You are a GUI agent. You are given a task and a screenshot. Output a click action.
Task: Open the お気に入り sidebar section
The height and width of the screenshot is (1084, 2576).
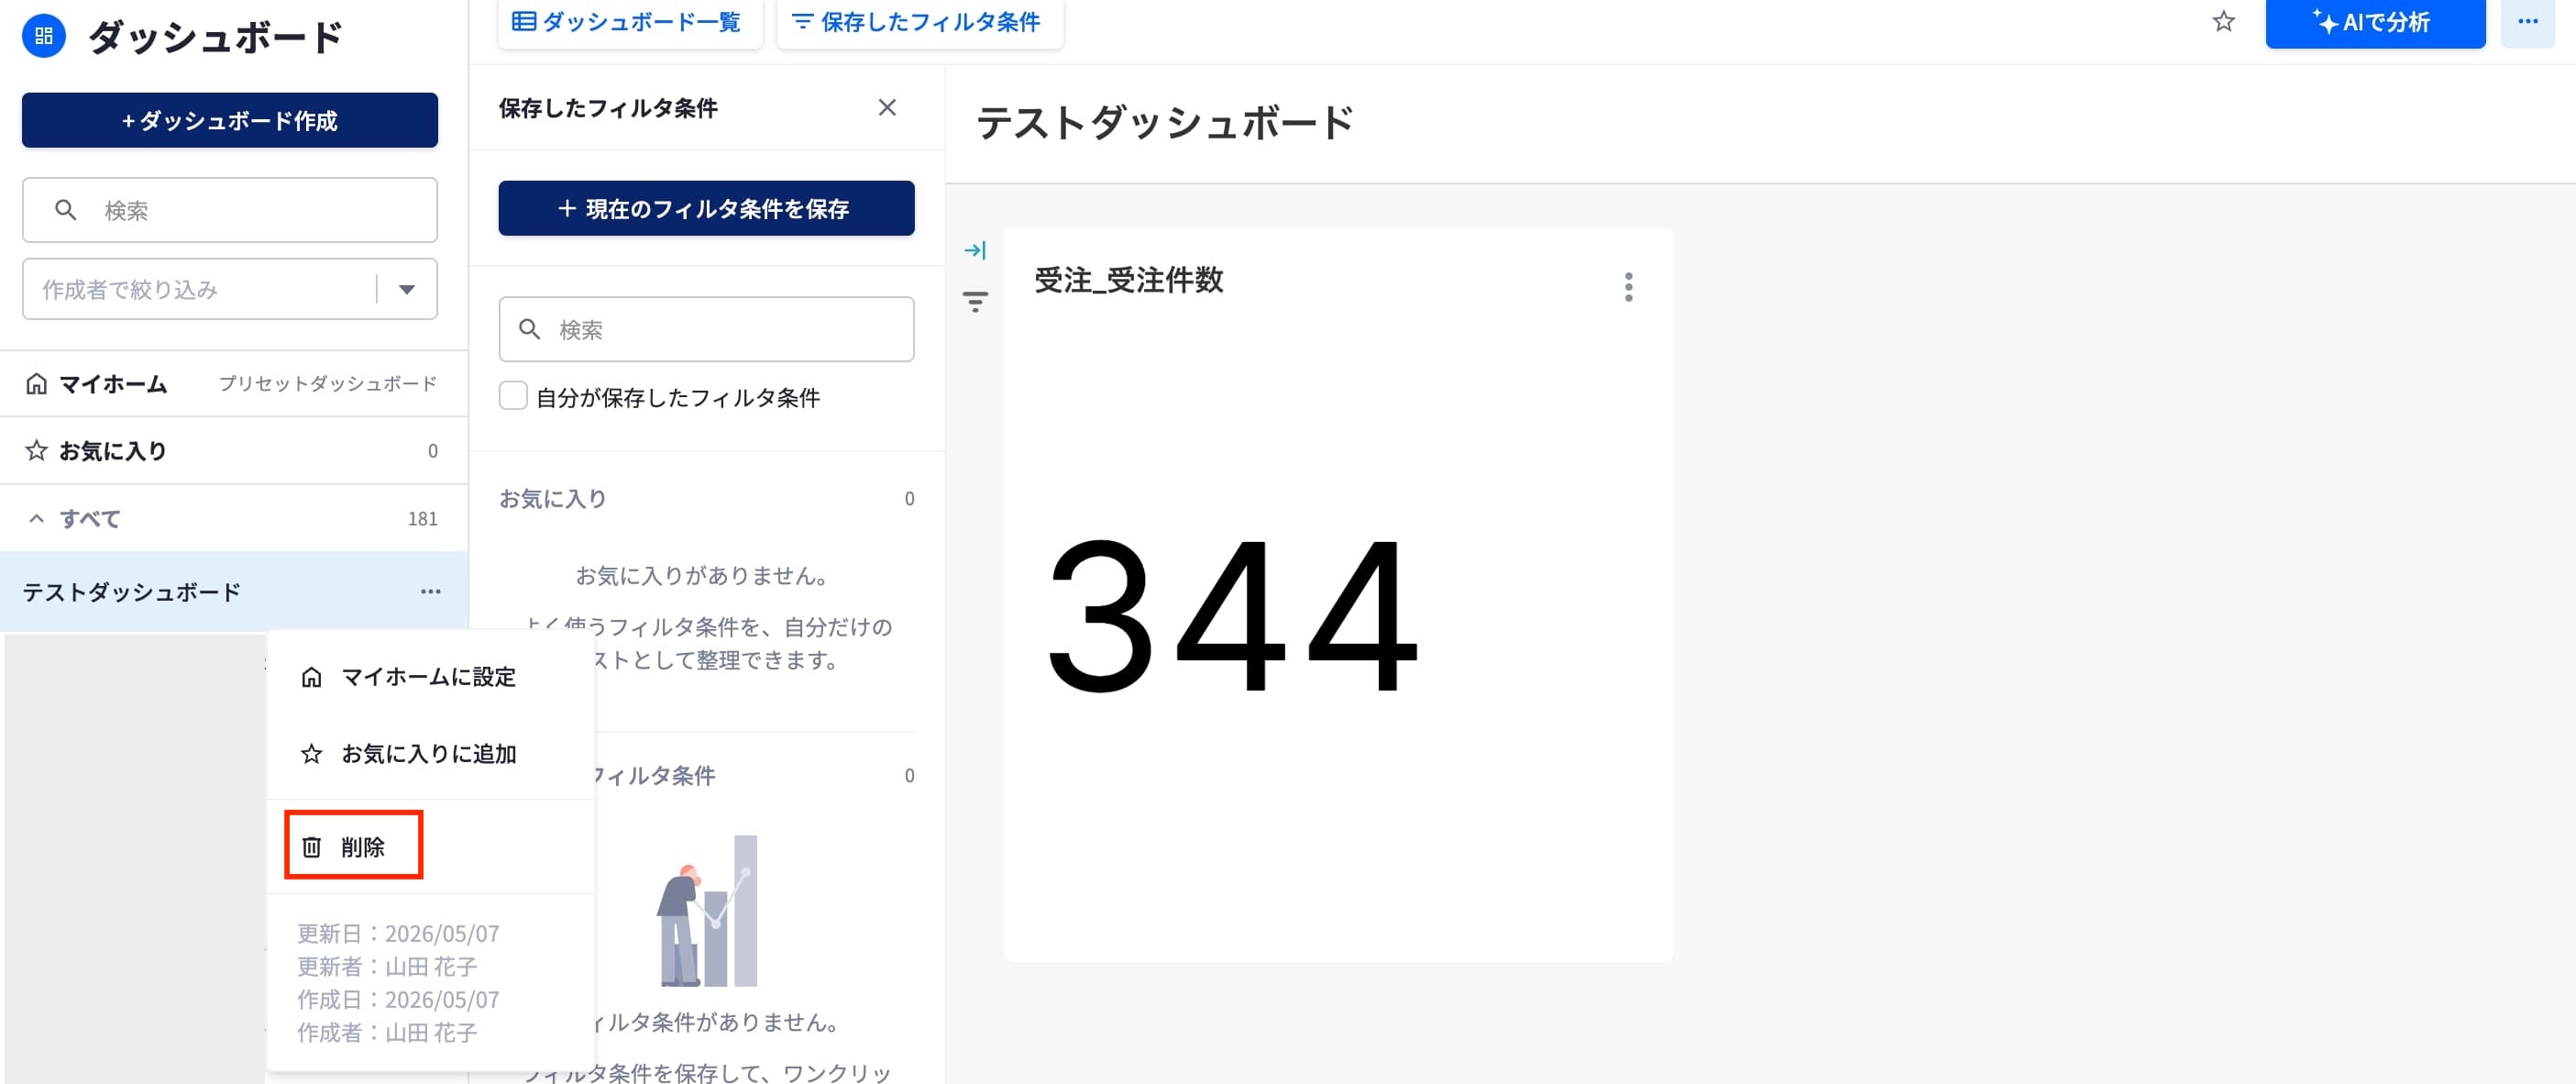click(x=233, y=450)
